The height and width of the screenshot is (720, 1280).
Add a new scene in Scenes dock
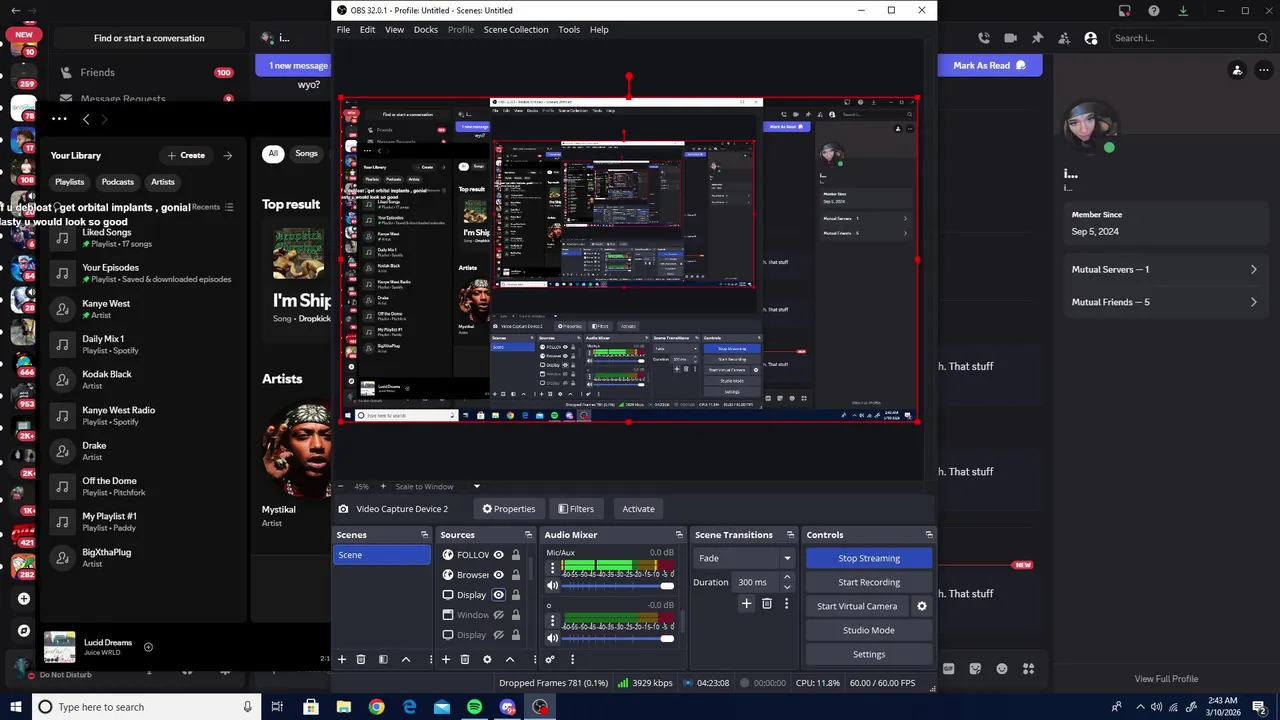[x=342, y=659]
